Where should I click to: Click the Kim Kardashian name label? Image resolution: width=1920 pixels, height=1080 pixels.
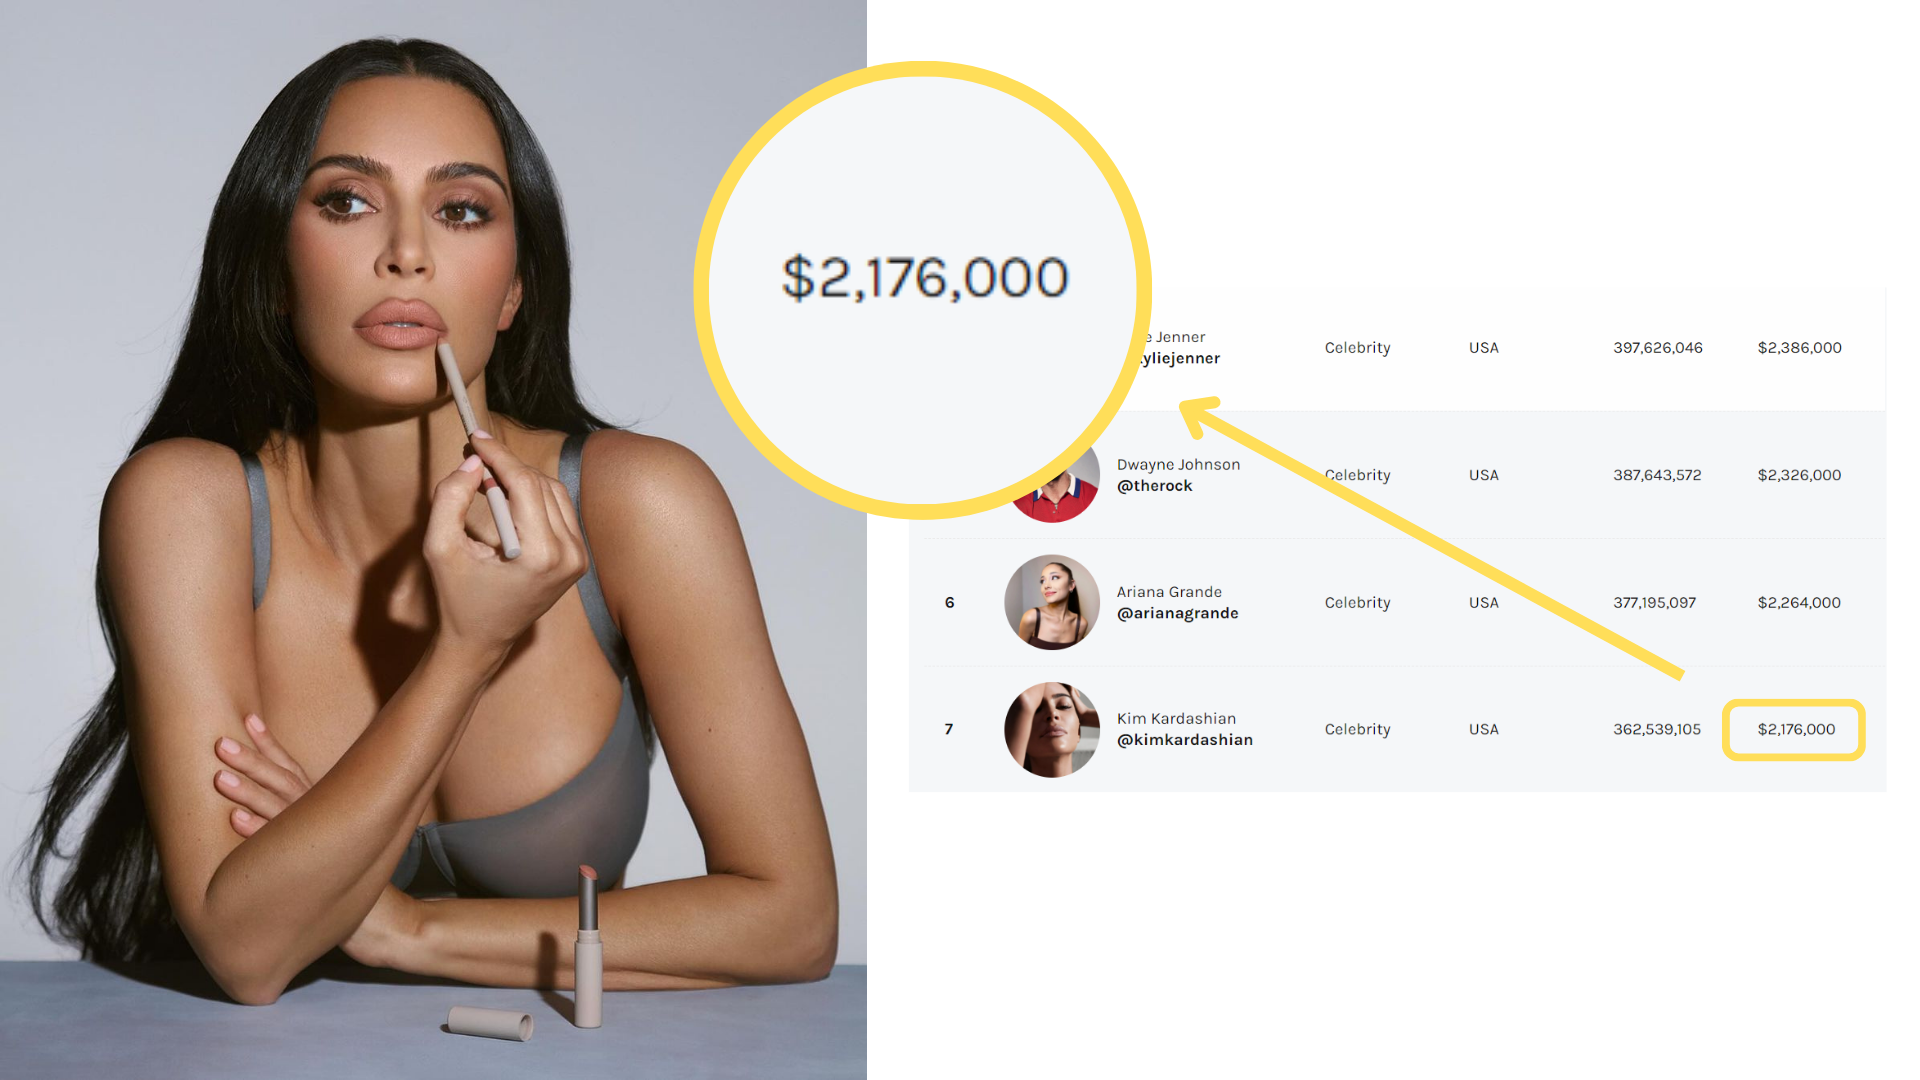pos(1176,718)
